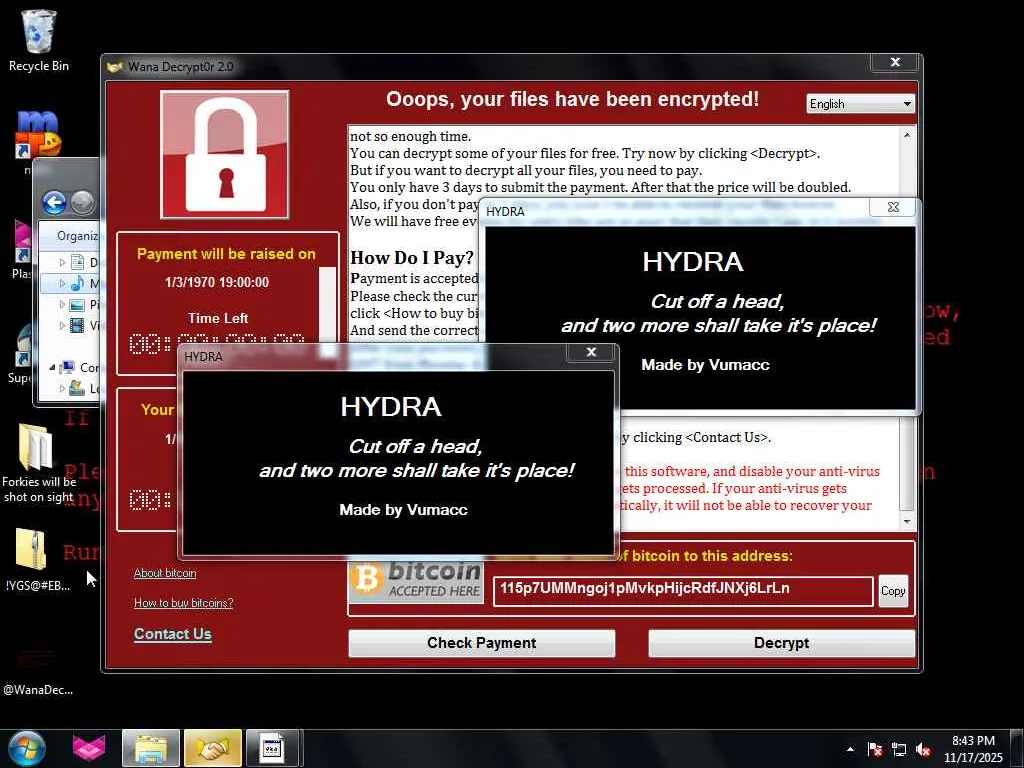
Task: Click the muted volume tray icon
Action: point(923,750)
